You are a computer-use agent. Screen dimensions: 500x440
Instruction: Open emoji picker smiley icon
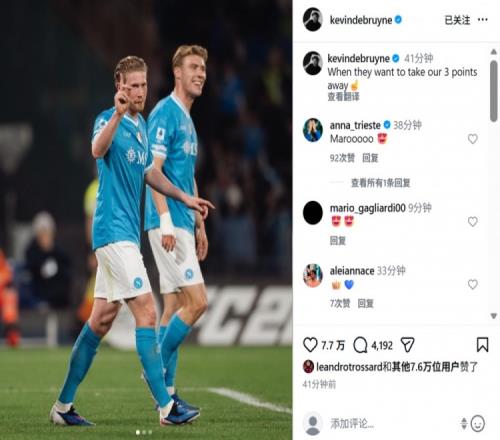point(478,424)
